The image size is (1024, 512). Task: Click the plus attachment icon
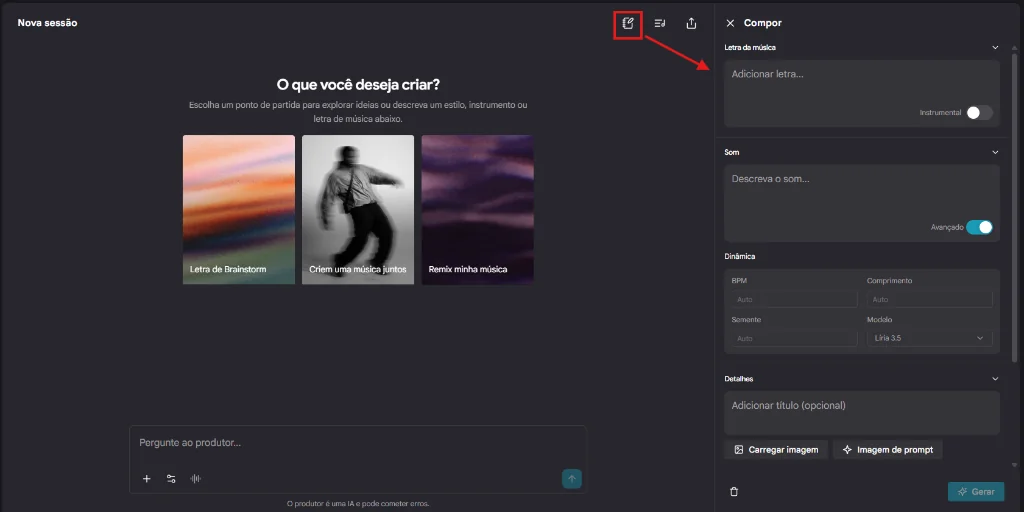146,479
